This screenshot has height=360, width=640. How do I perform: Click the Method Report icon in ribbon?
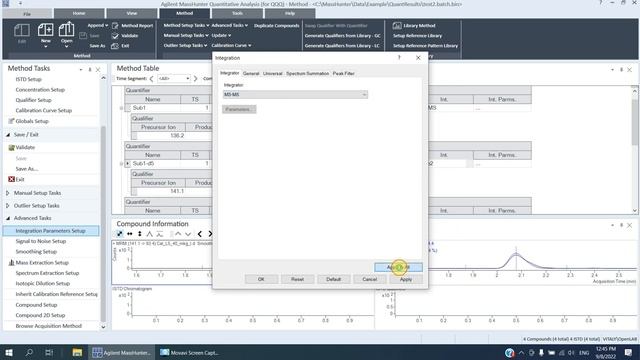point(115,25)
